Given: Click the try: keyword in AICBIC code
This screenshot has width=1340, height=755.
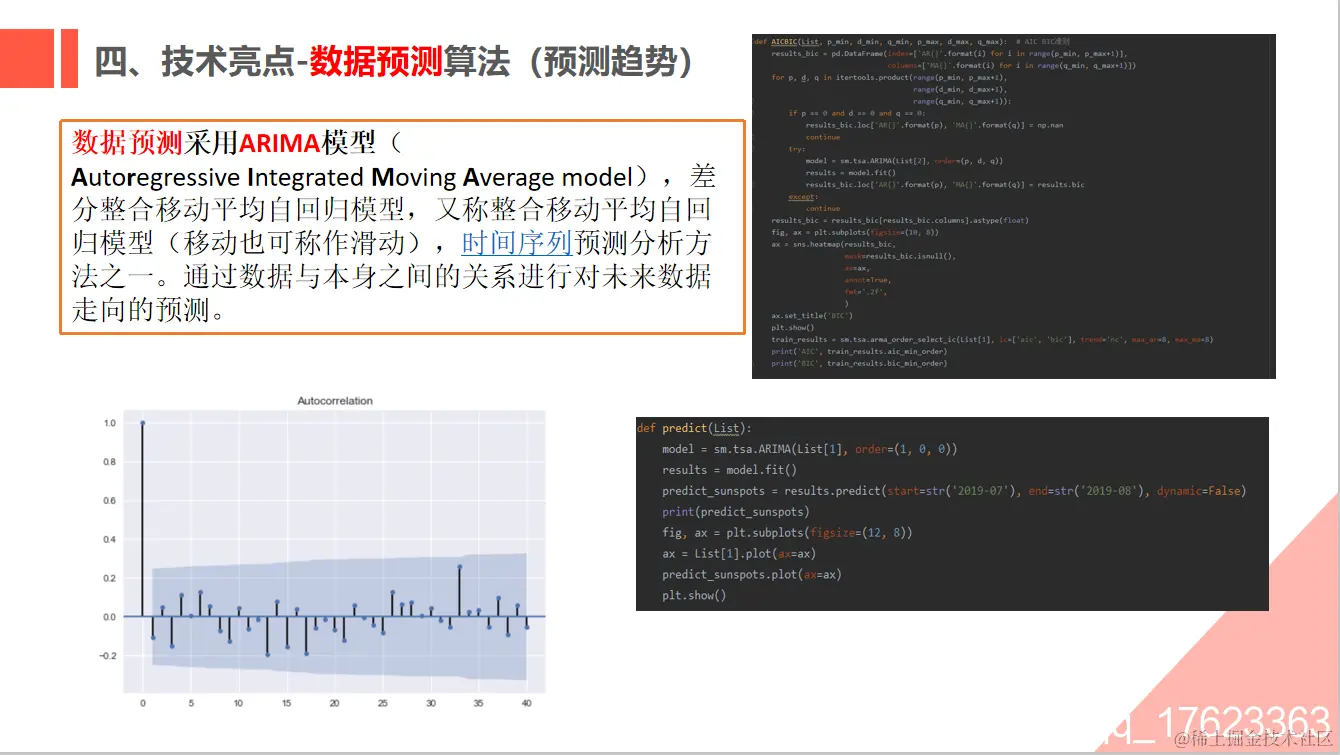Looking at the screenshot, I should click(796, 148).
